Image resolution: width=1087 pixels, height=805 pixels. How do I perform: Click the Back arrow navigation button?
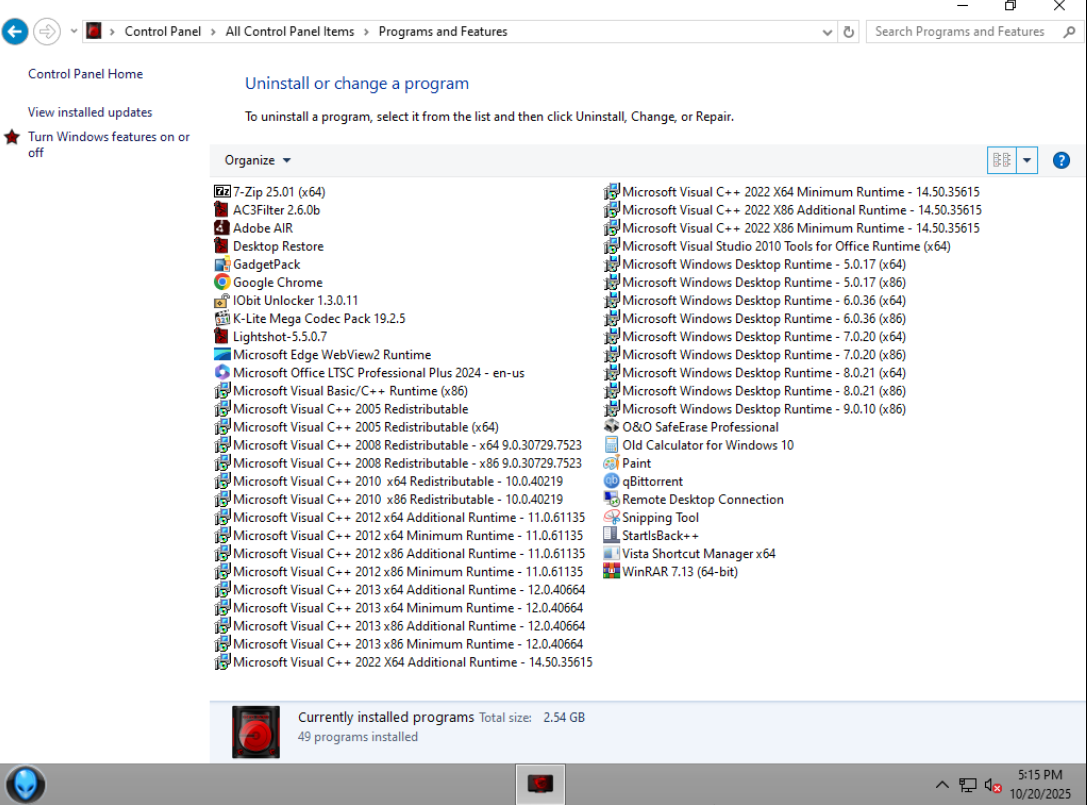click(15, 31)
